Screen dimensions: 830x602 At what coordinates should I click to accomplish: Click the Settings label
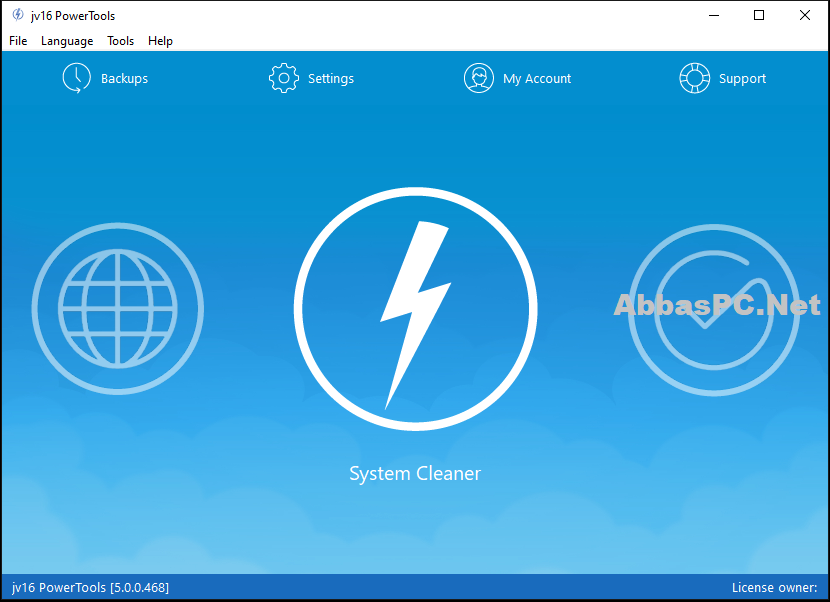pos(331,78)
